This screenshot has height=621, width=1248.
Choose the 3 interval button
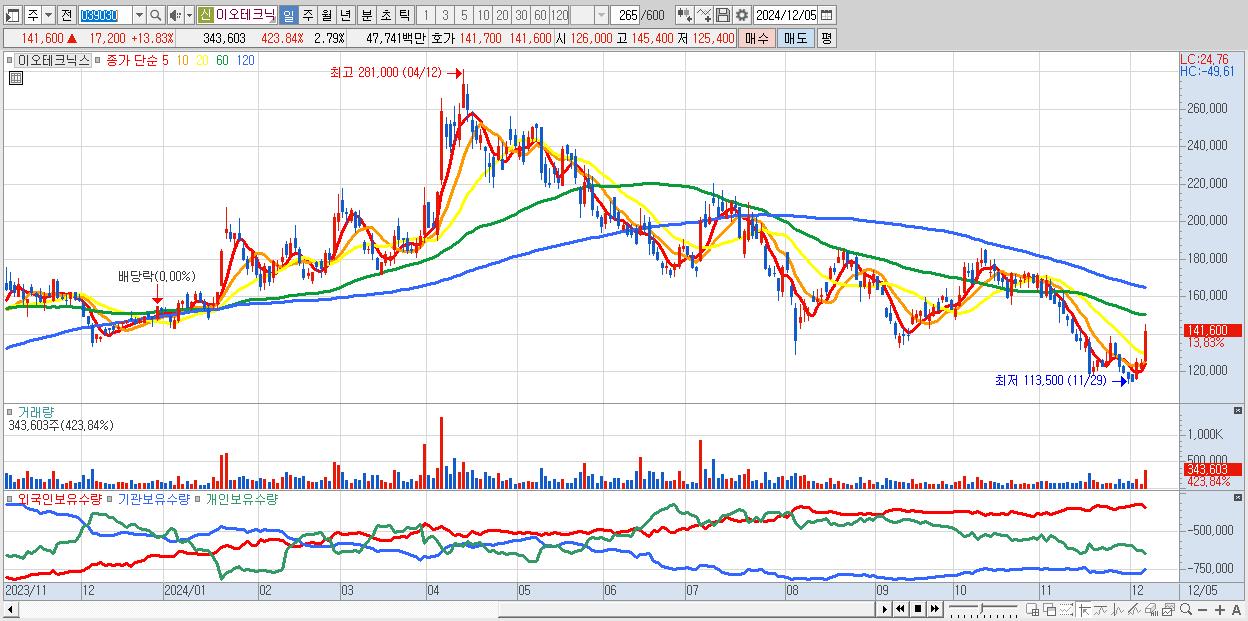click(x=445, y=15)
